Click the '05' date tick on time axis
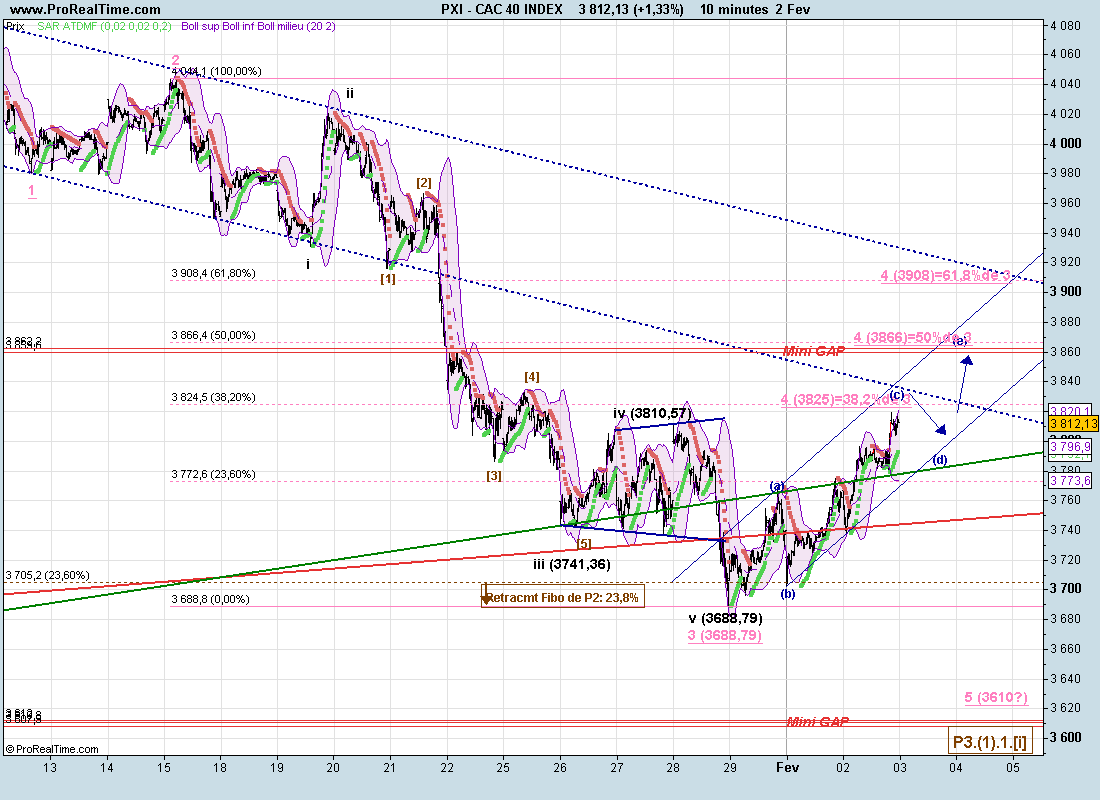The height and width of the screenshot is (800, 1100). tap(1012, 767)
